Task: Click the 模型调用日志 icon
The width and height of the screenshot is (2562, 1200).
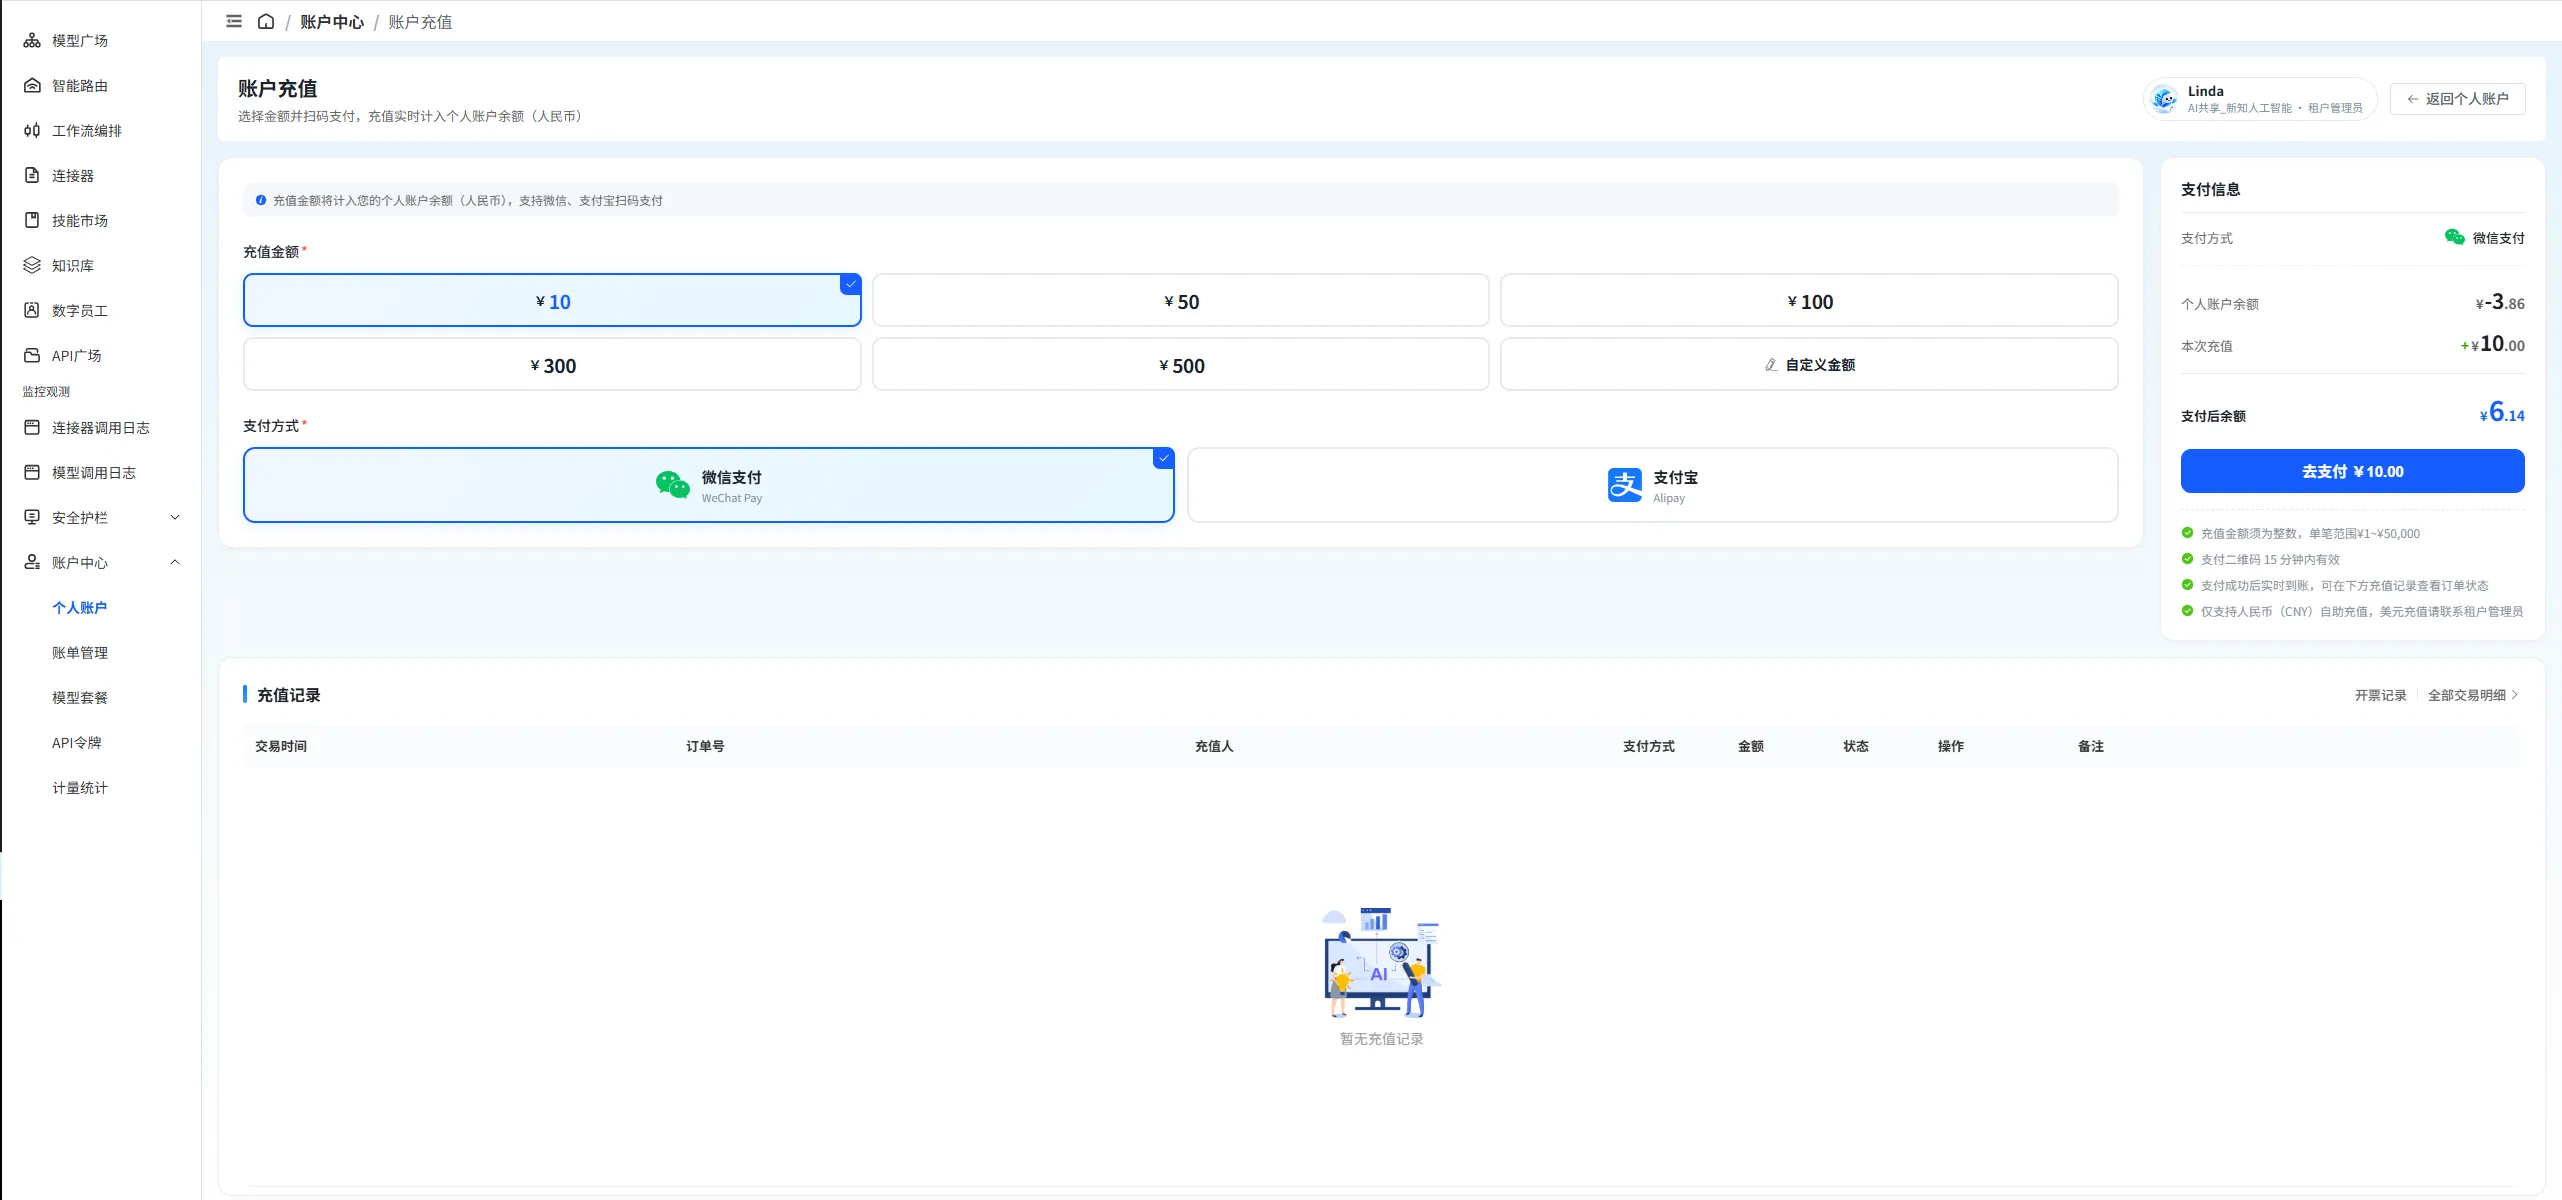Action: coord(32,473)
